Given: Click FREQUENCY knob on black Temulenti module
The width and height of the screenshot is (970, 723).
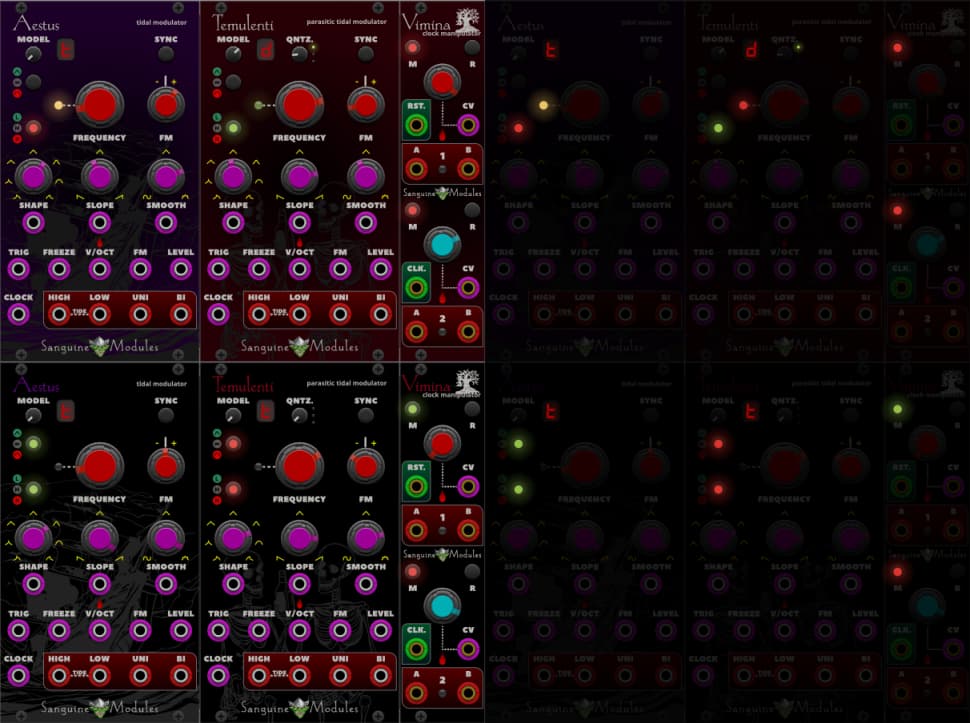Looking at the screenshot, I should point(299,466).
